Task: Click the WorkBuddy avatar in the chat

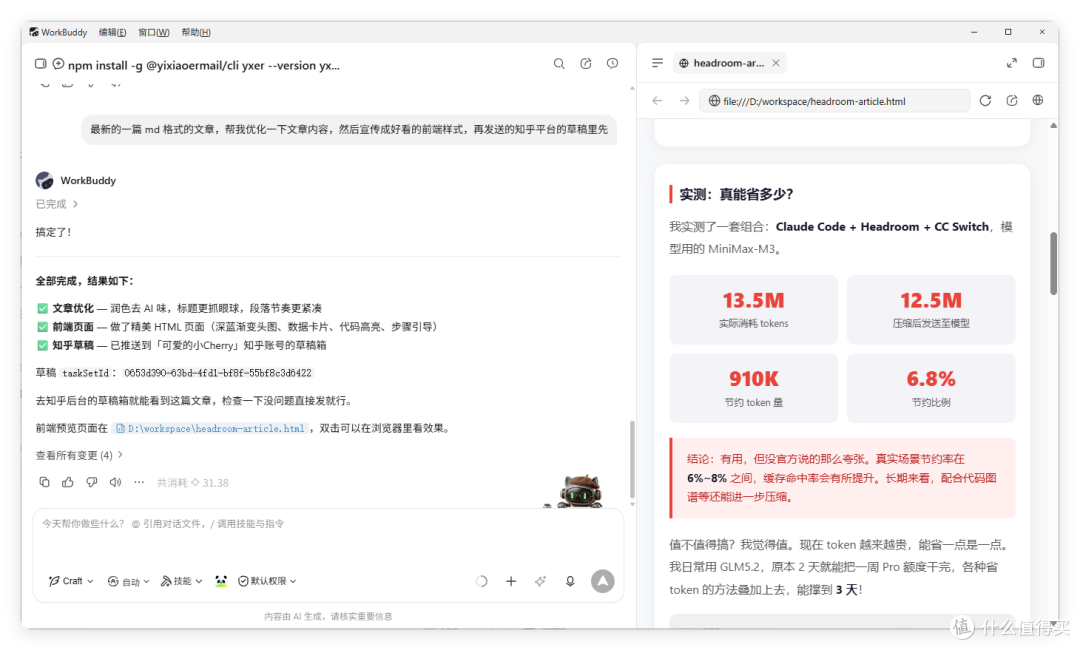Action: click(x=45, y=180)
